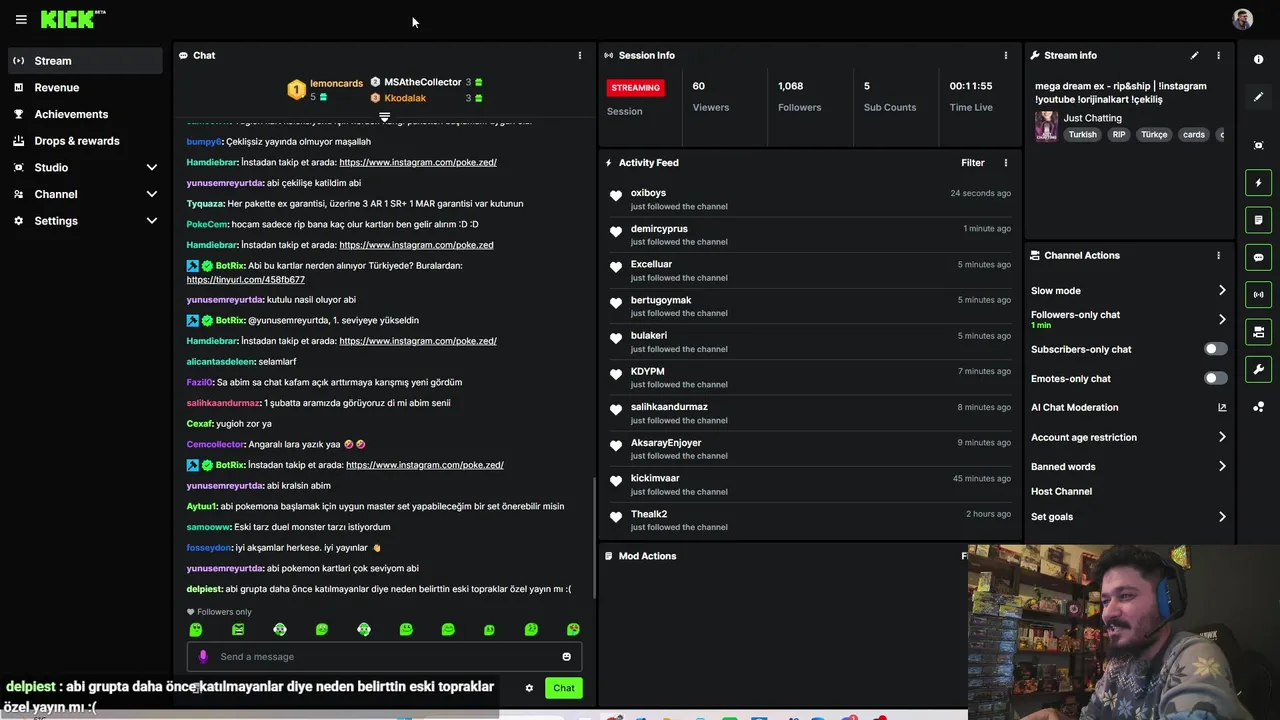The height and width of the screenshot is (720, 1280).
Task: Click follower Thealk2 in Activity Feed
Action: click(x=649, y=514)
